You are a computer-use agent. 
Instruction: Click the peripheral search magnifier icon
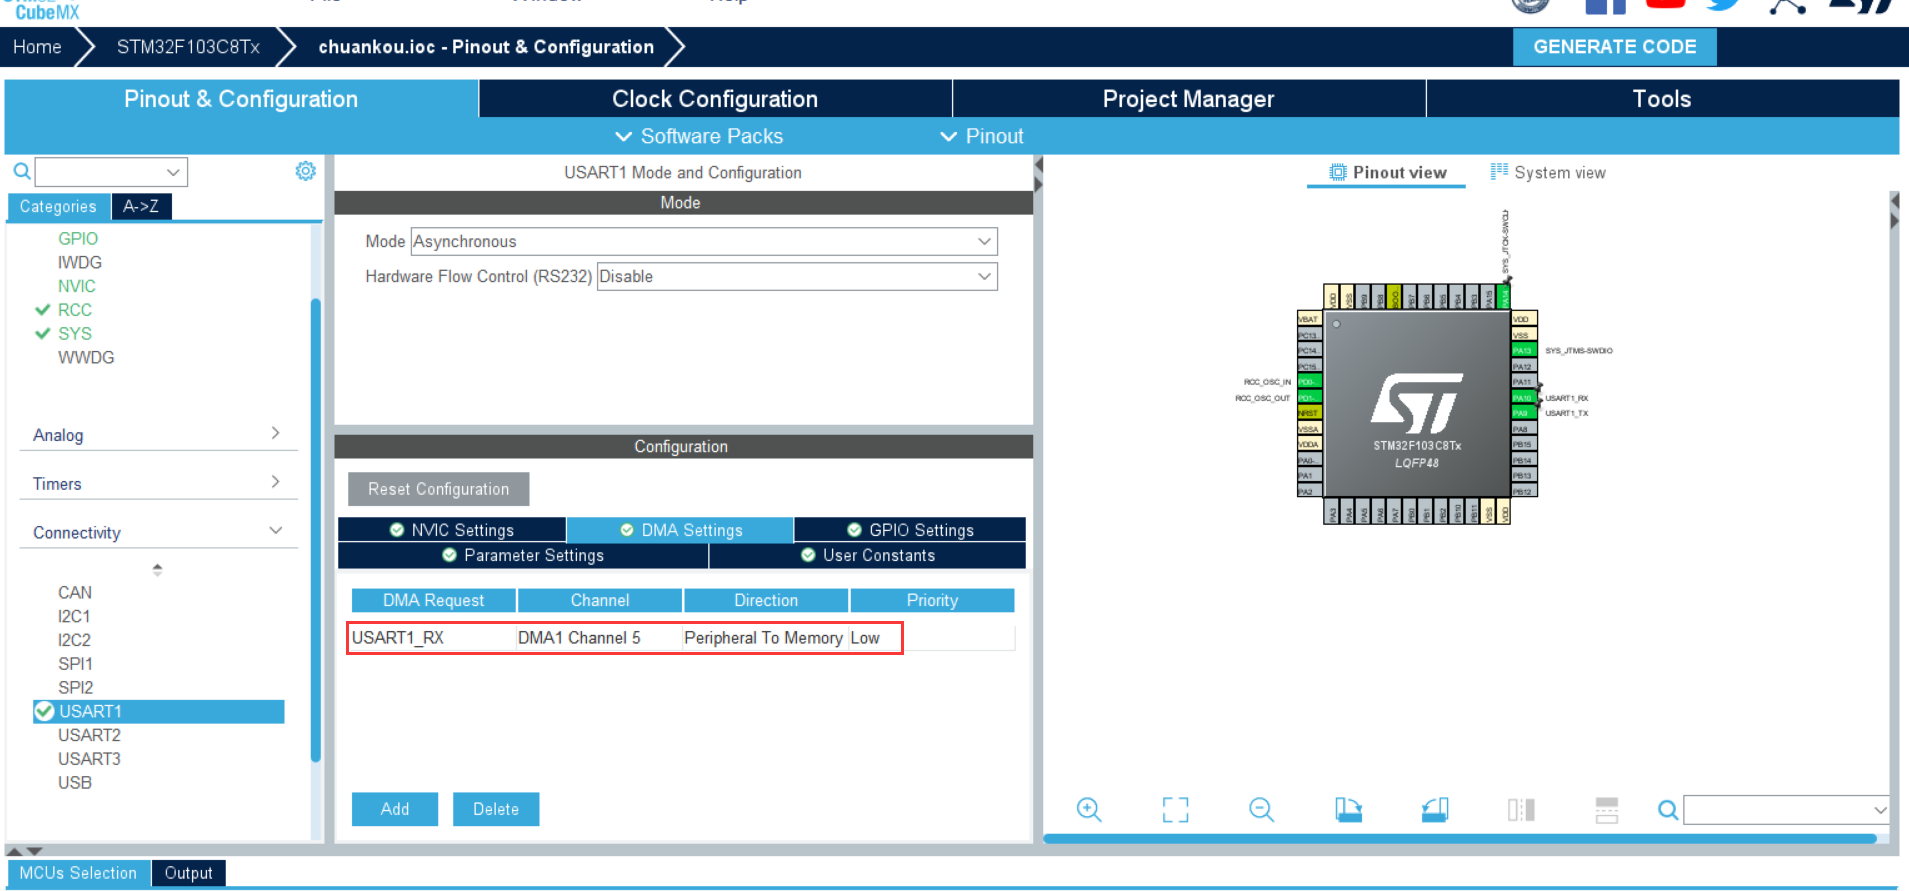point(21,172)
